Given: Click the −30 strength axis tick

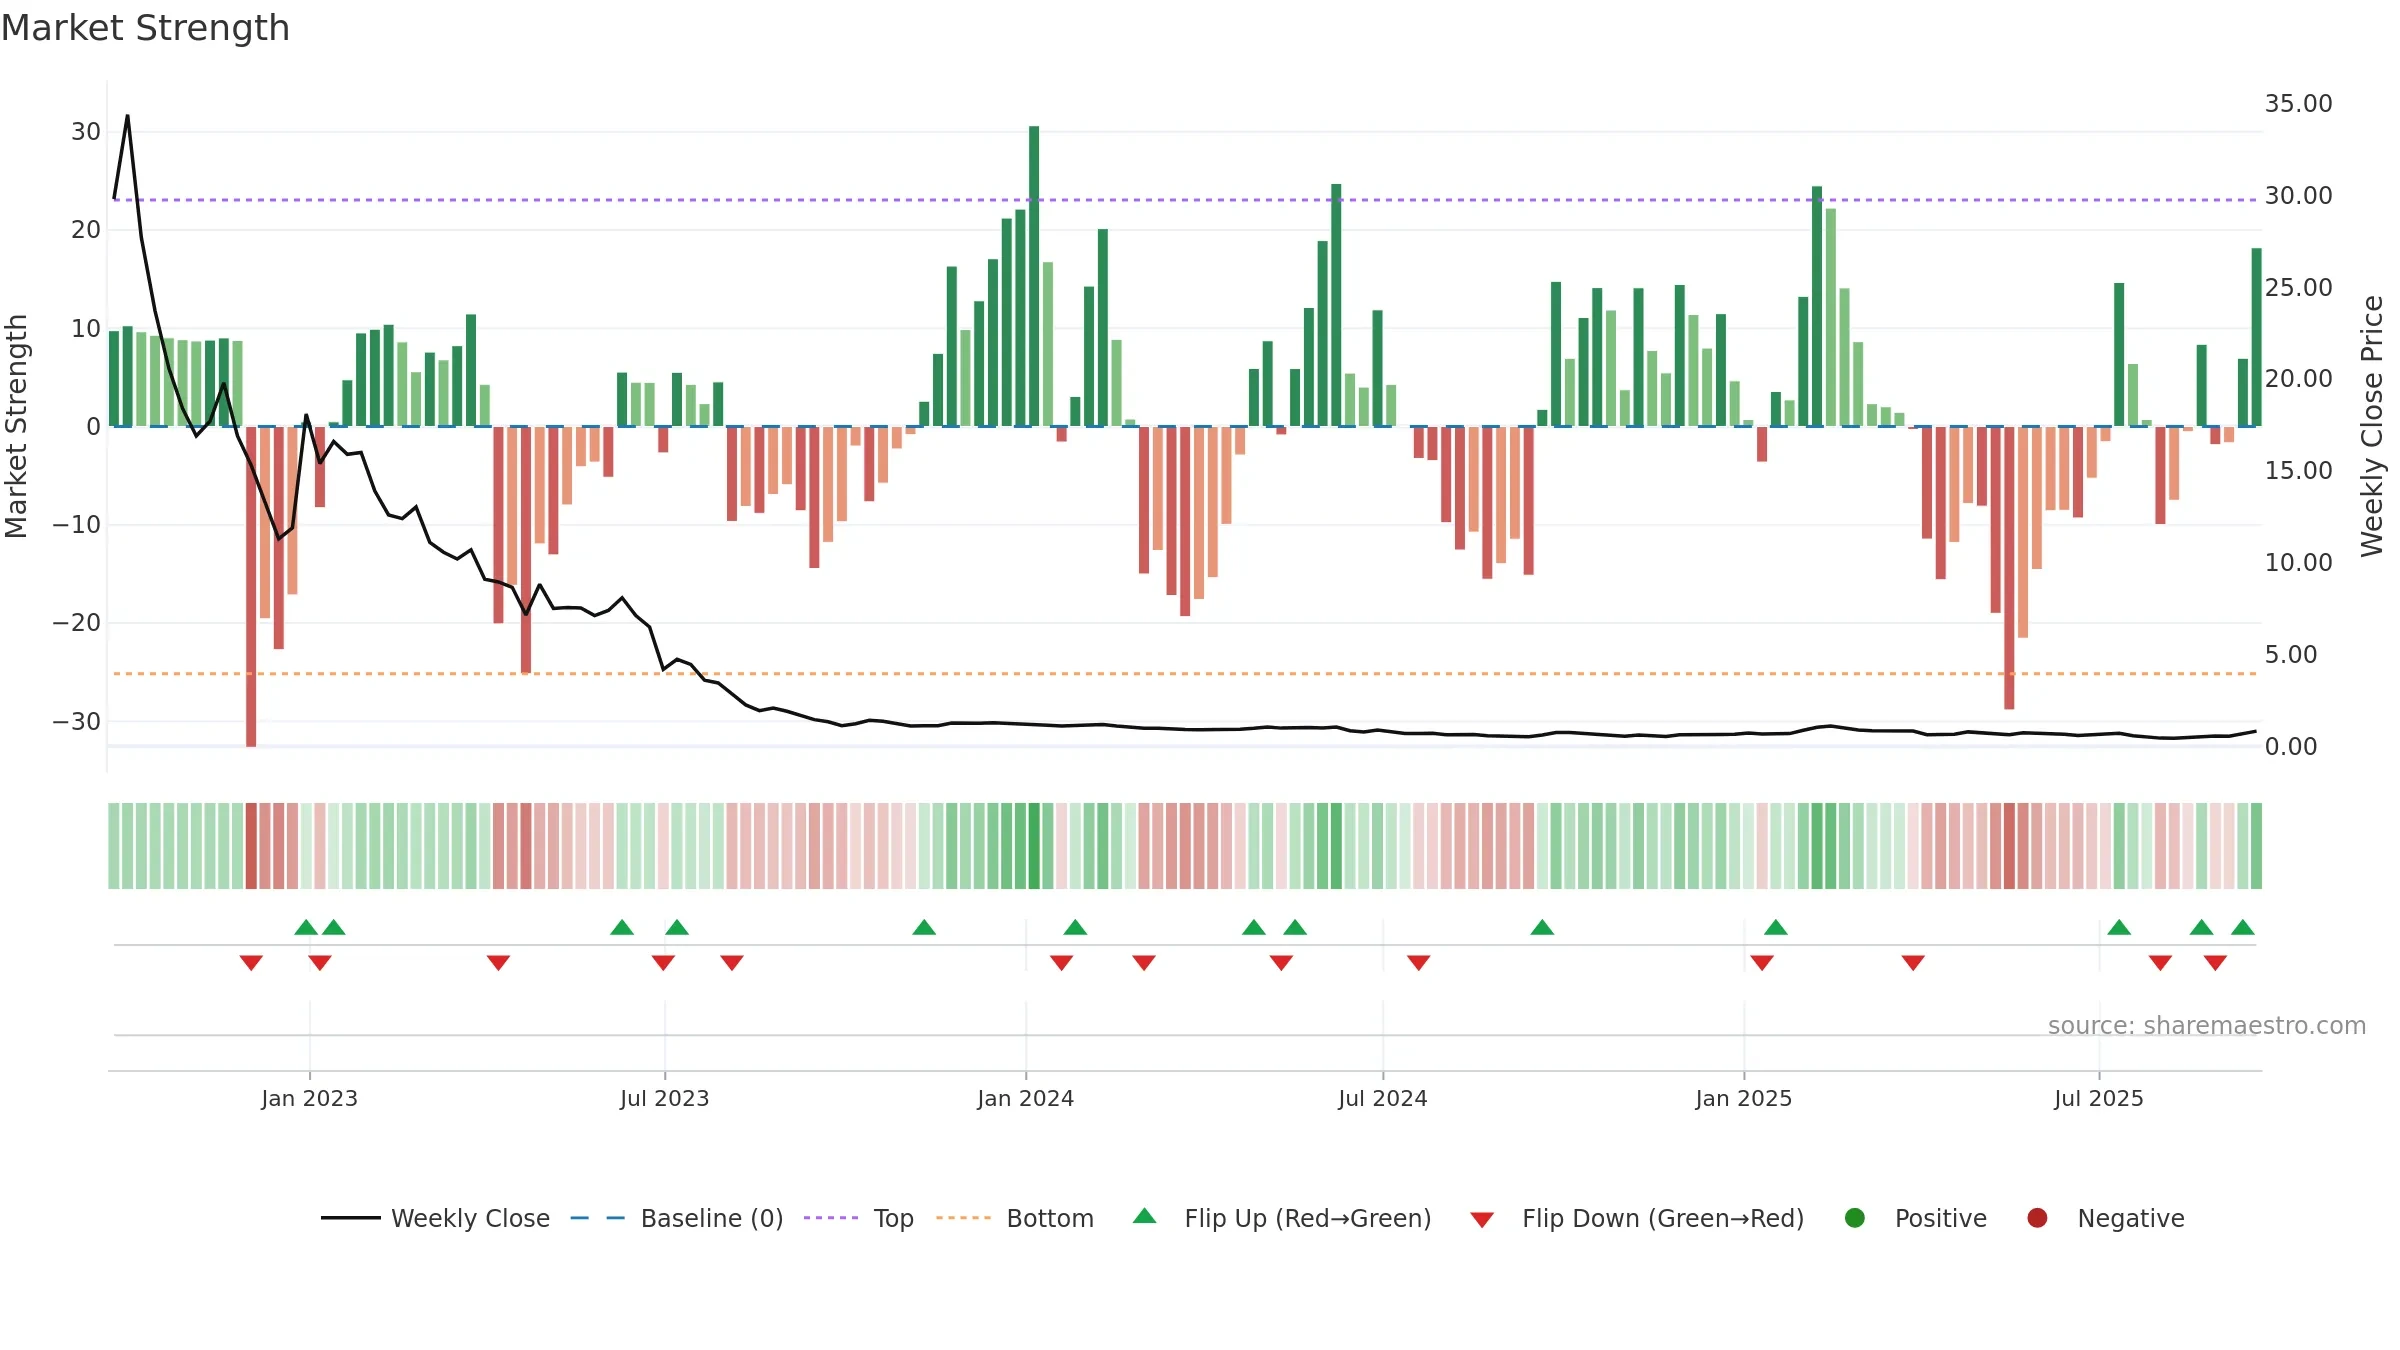Looking at the screenshot, I should click(77, 722).
